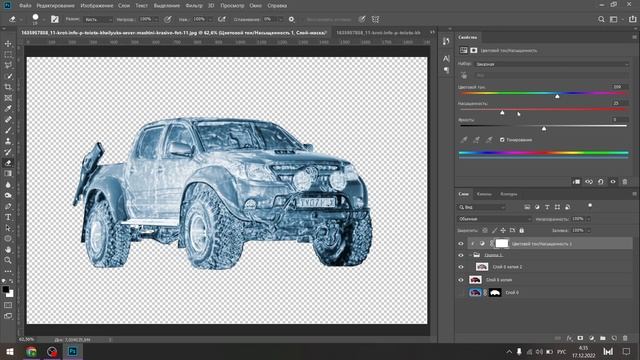Image resolution: width=640 pixels, height=360 pixels.
Task: Select the Hand tool
Action: tap(8, 249)
